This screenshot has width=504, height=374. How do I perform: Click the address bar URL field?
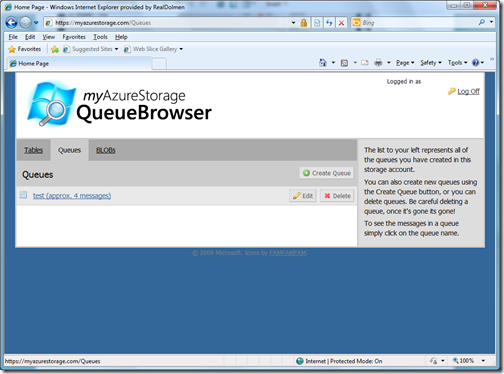point(167,23)
